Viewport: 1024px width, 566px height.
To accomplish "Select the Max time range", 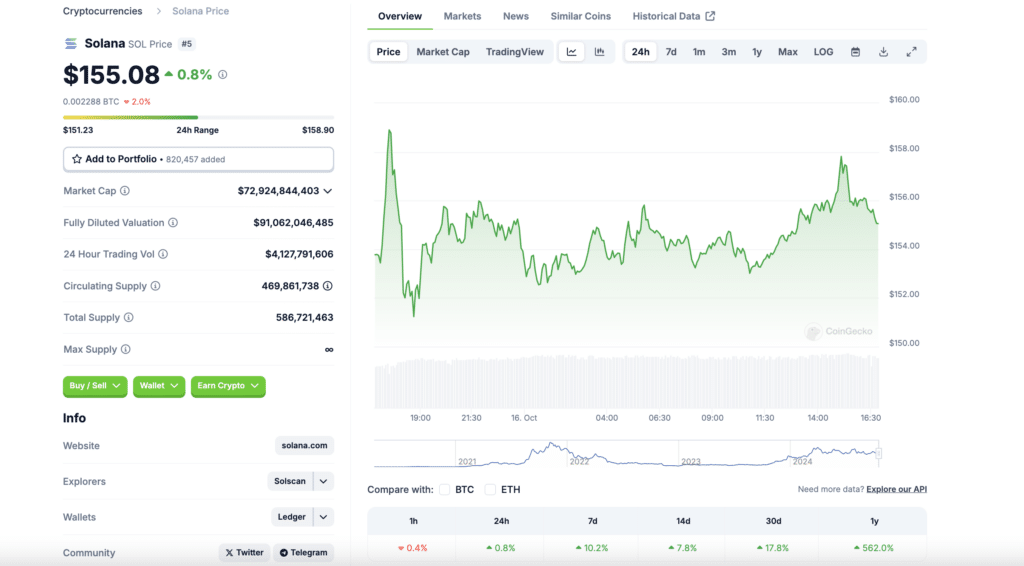I will click(788, 52).
